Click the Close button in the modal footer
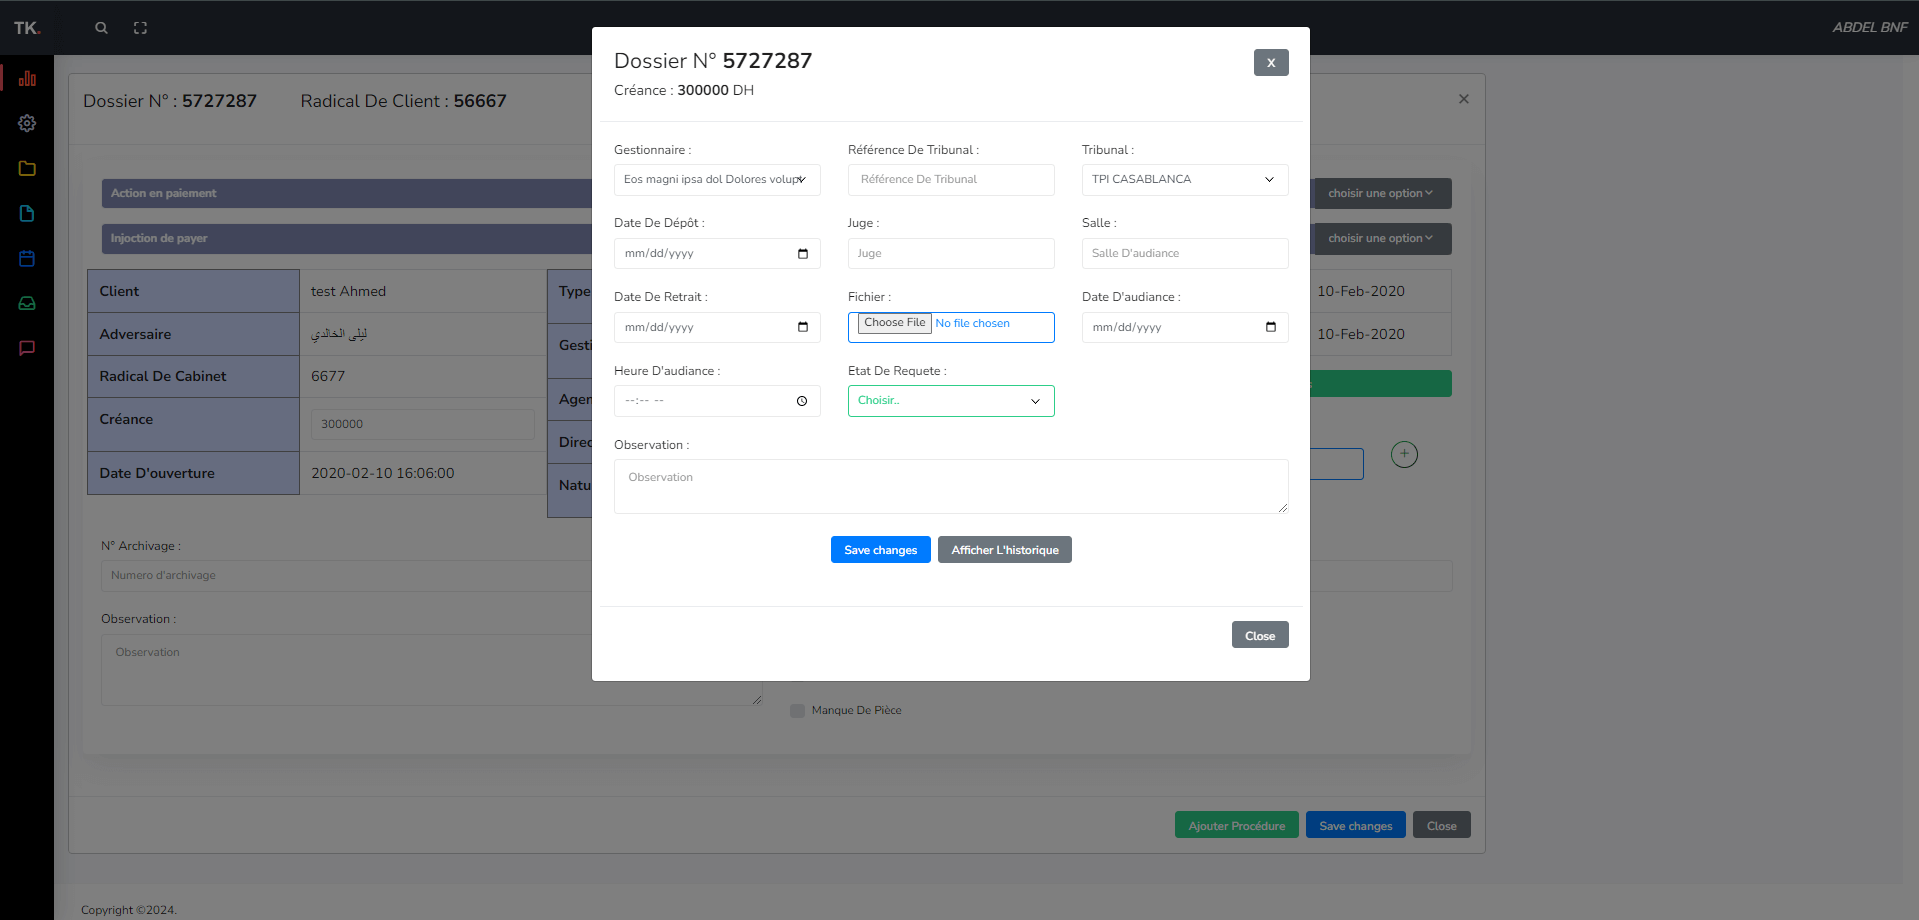Viewport: 1919px width, 920px height. (x=1260, y=635)
